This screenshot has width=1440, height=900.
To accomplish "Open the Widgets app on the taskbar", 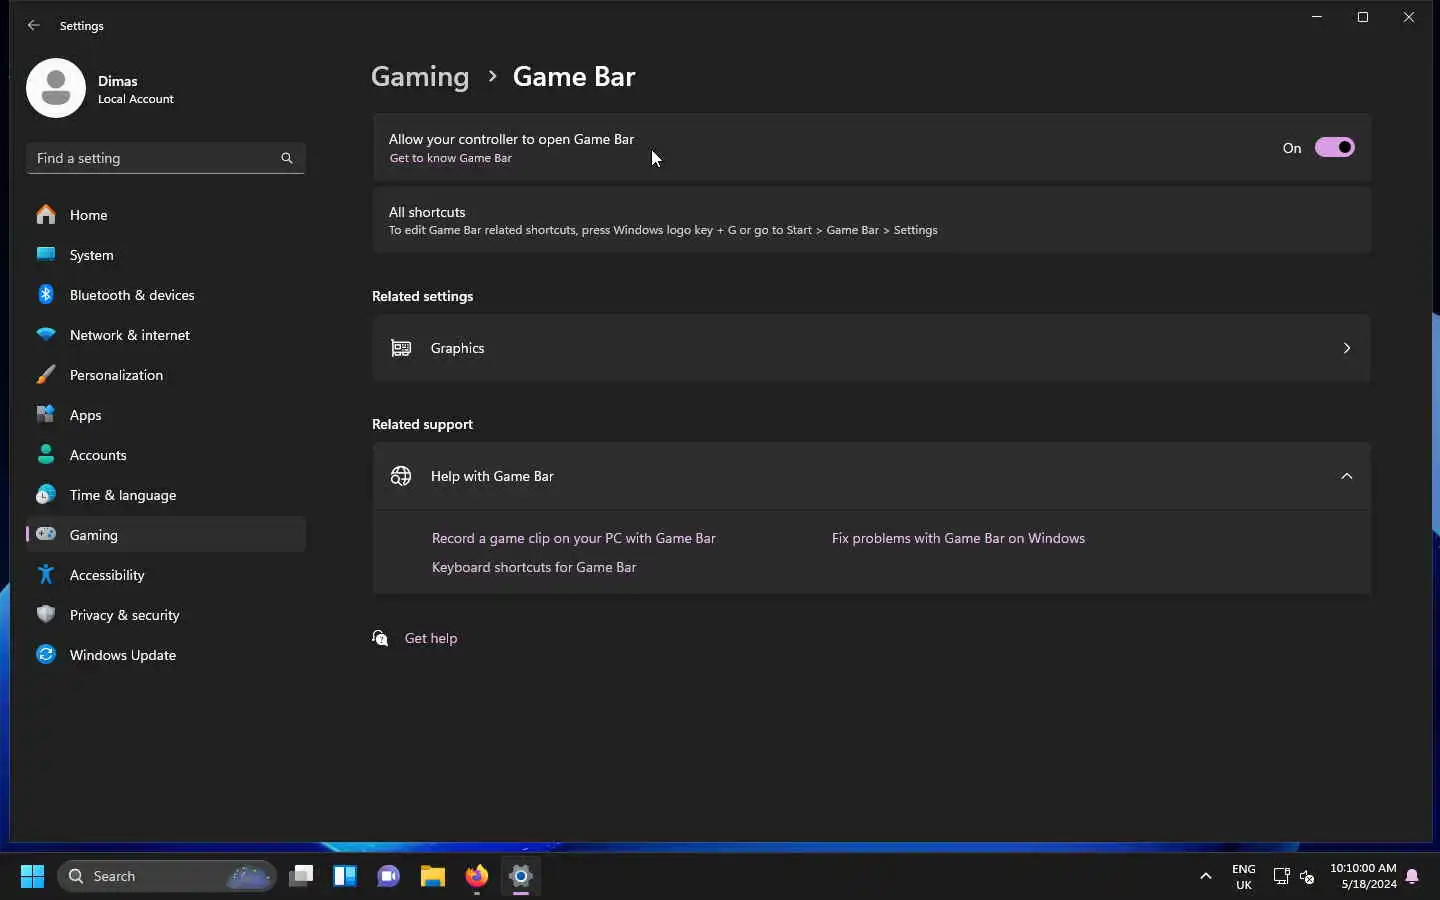I will click(345, 876).
